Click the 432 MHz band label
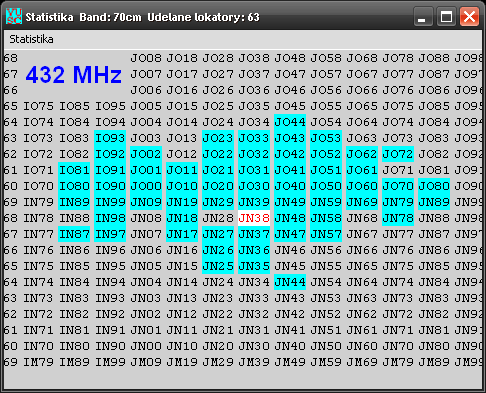This screenshot has width=486, height=393. click(x=74, y=74)
